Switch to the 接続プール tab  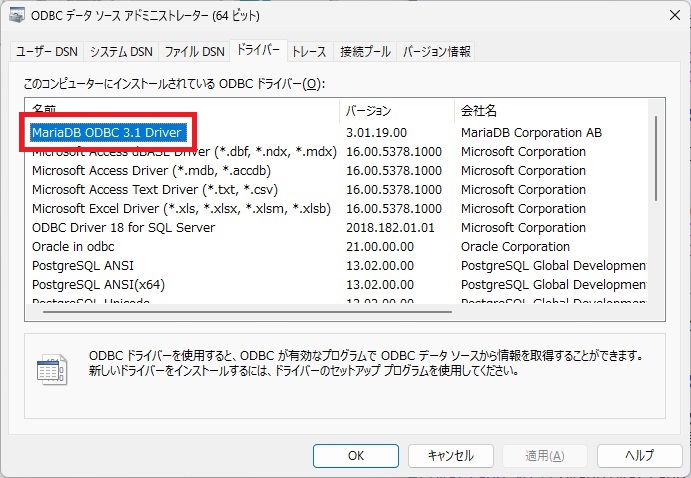(x=365, y=52)
